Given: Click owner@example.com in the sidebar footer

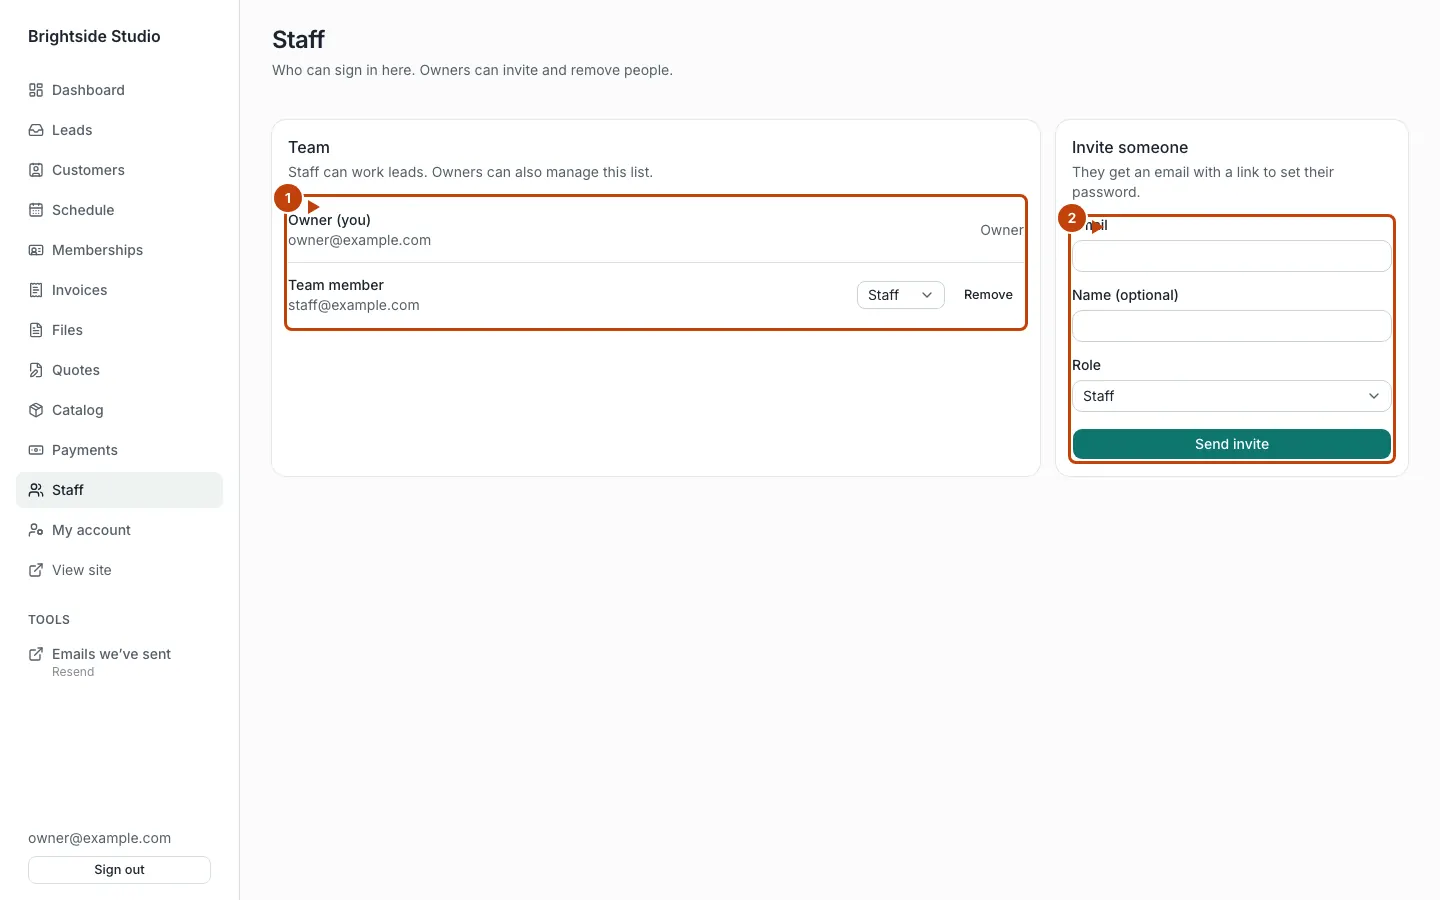Looking at the screenshot, I should (x=99, y=838).
